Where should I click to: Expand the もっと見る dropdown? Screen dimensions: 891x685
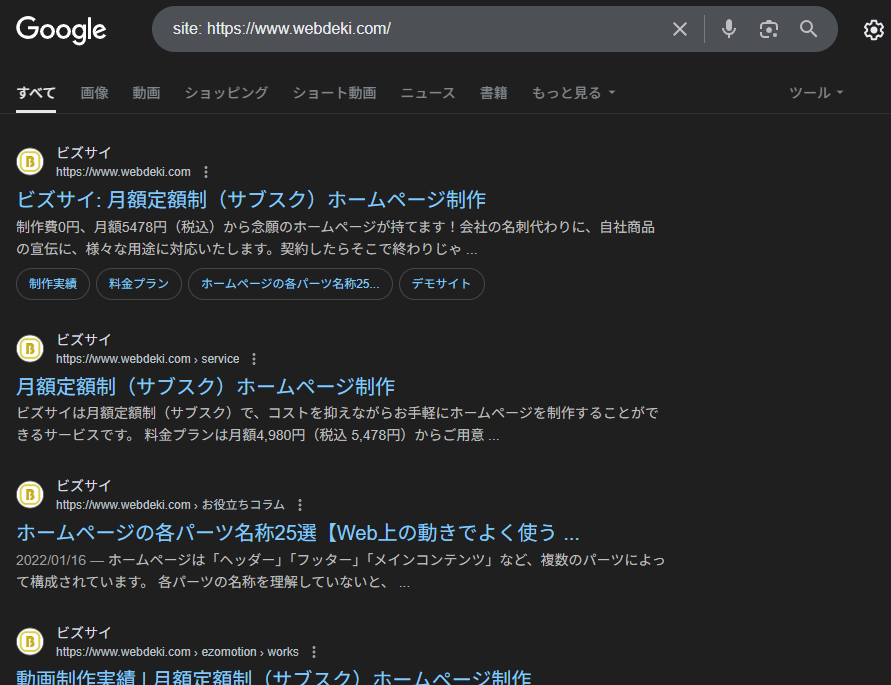573,93
